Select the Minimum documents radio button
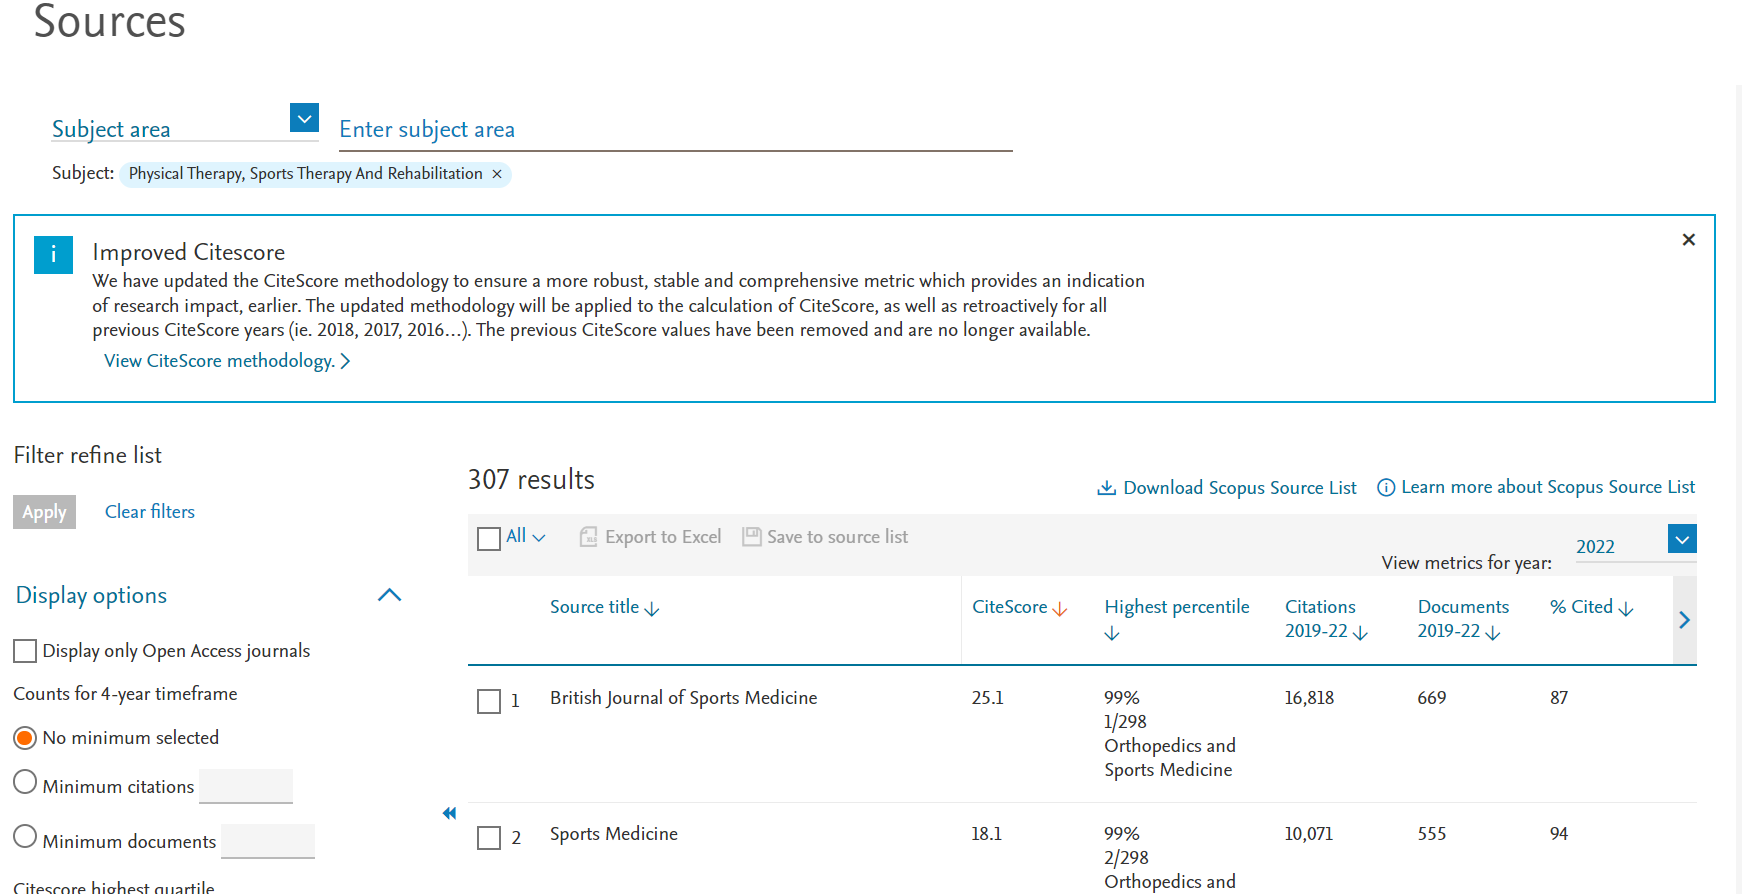The width and height of the screenshot is (1742, 894). pos(25,836)
